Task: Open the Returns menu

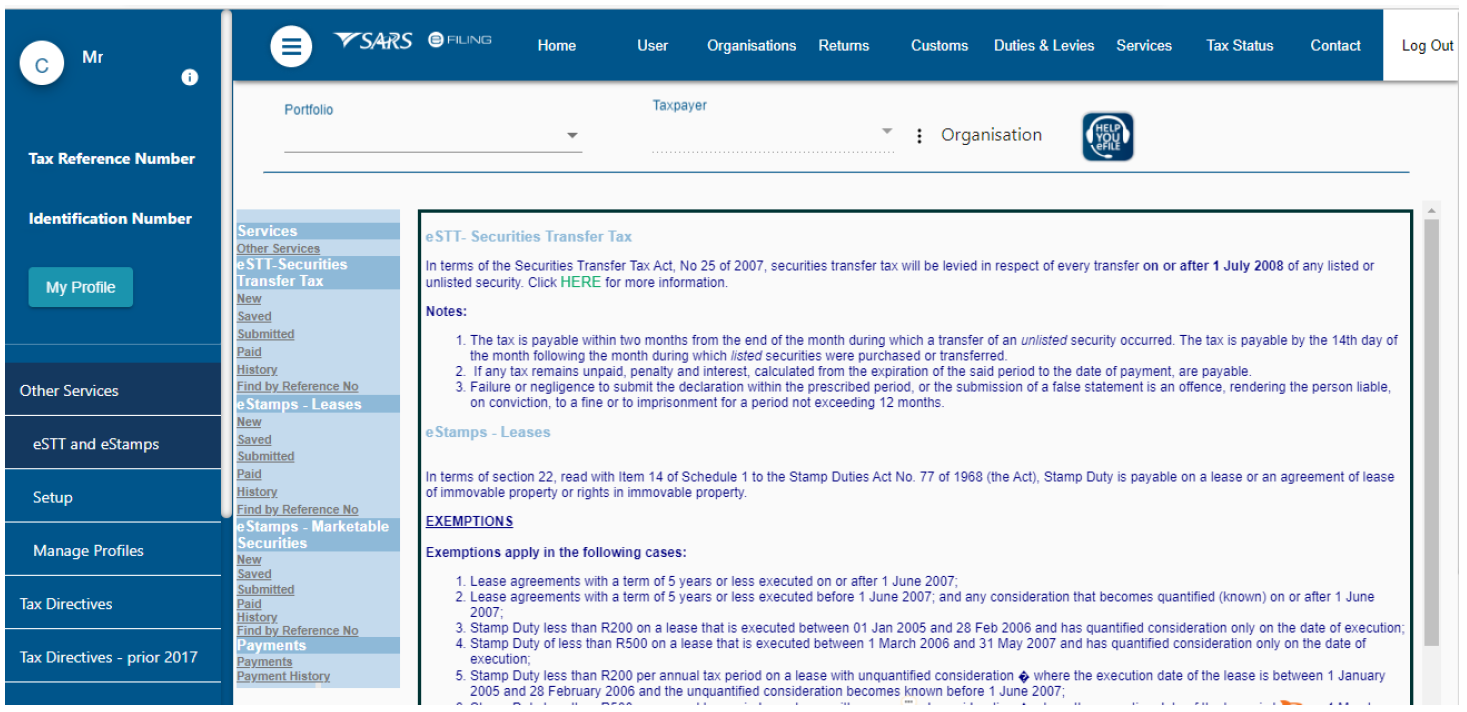Action: pos(844,46)
